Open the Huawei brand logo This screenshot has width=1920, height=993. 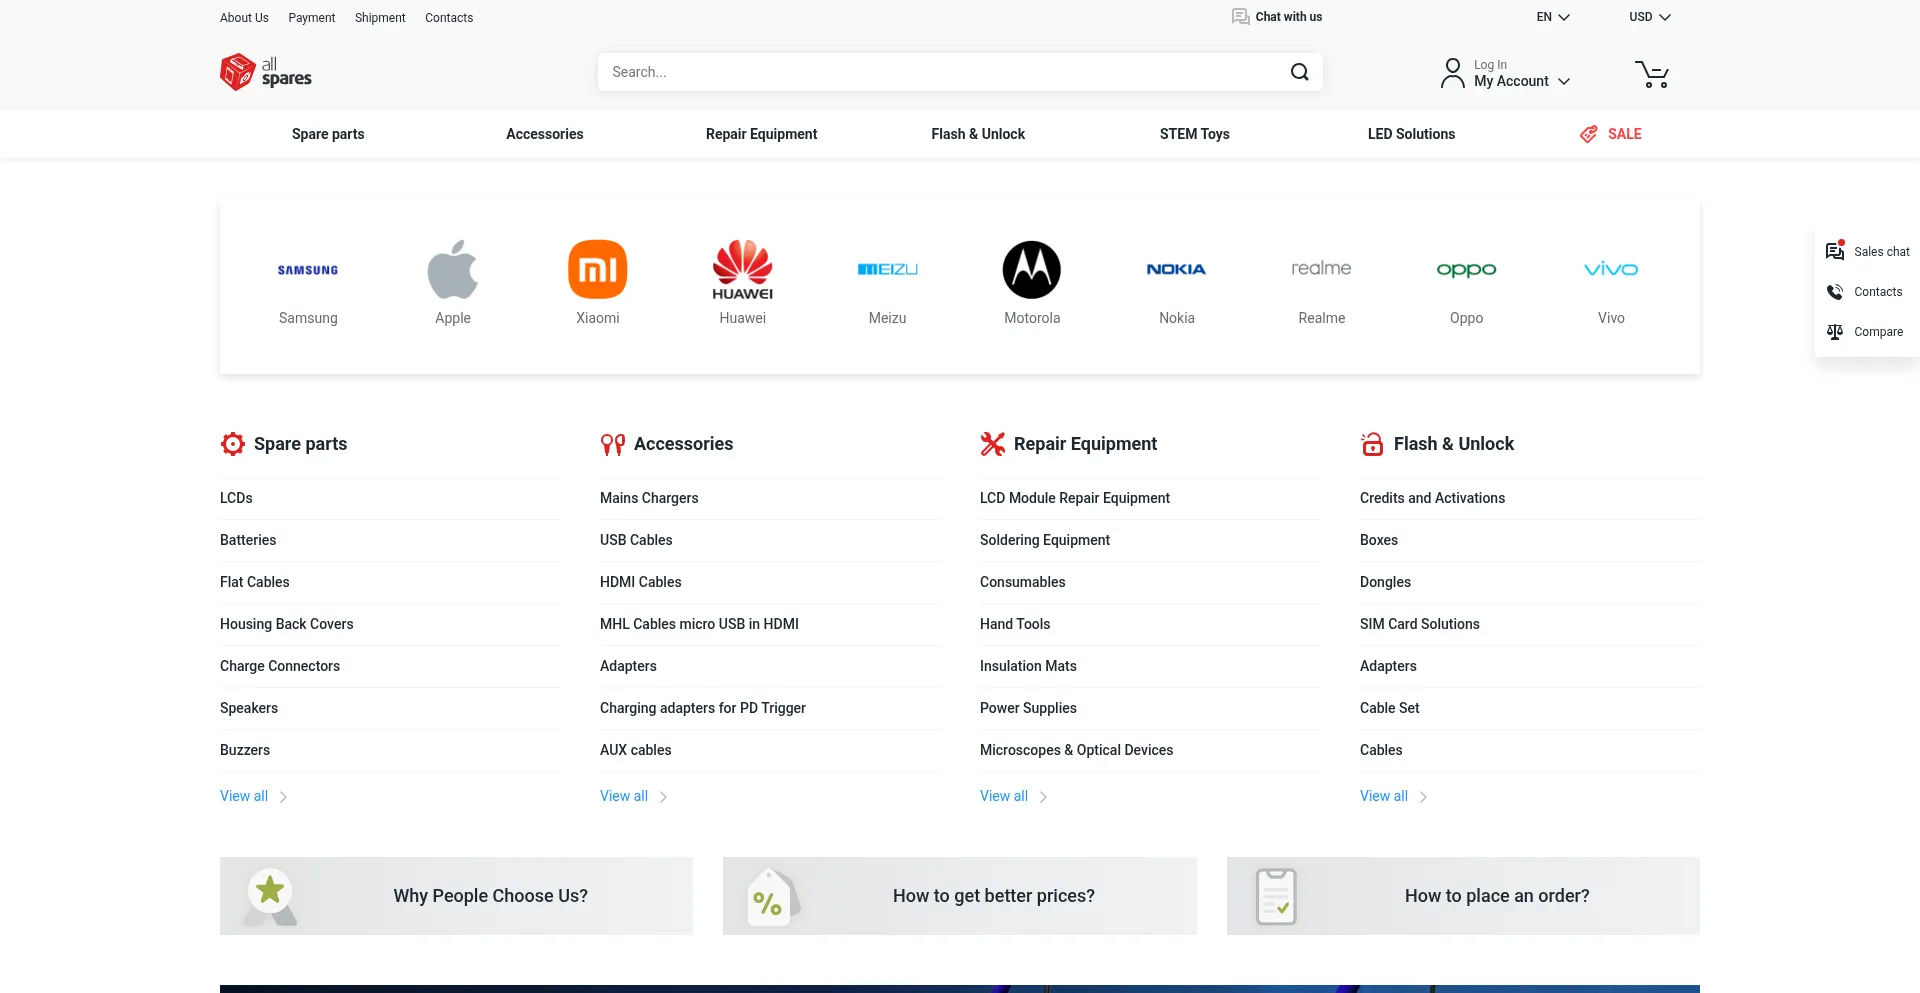[x=742, y=269]
